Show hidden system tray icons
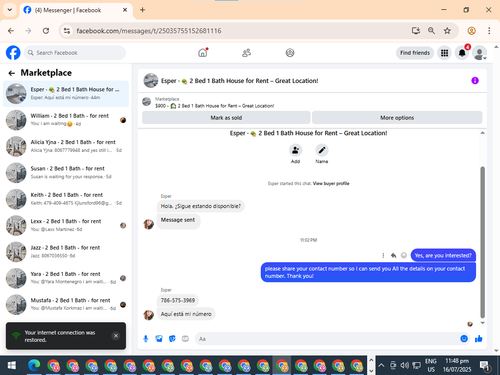The image size is (500, 375). pos(381,366)
